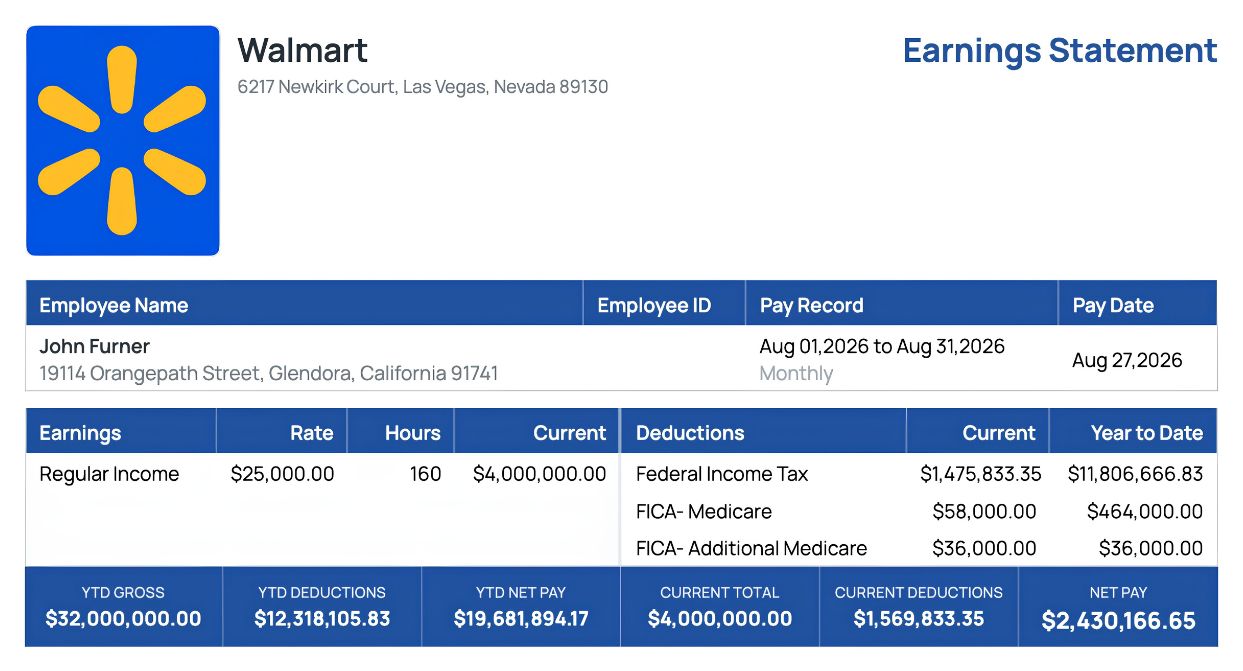Click the NET PAY label
1243x671 pixels.
(1119, 593)
